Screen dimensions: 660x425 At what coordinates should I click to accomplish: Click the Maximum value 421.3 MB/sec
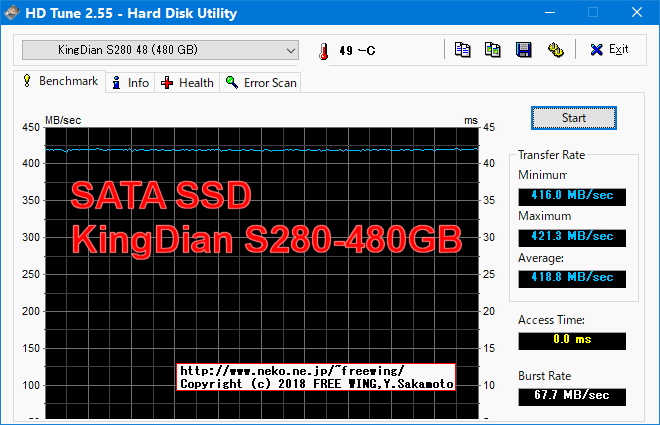572,237
